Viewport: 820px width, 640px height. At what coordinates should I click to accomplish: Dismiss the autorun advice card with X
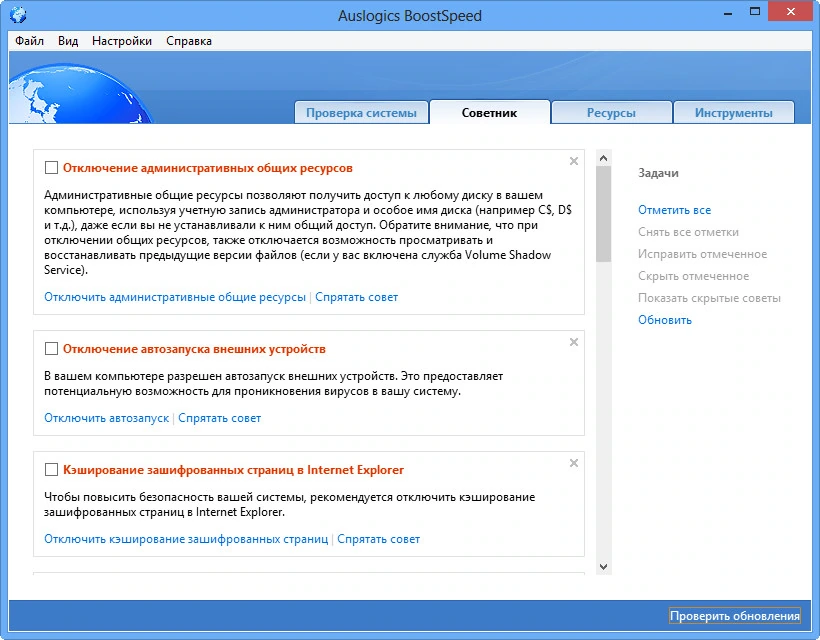click(x=574, y=342)
